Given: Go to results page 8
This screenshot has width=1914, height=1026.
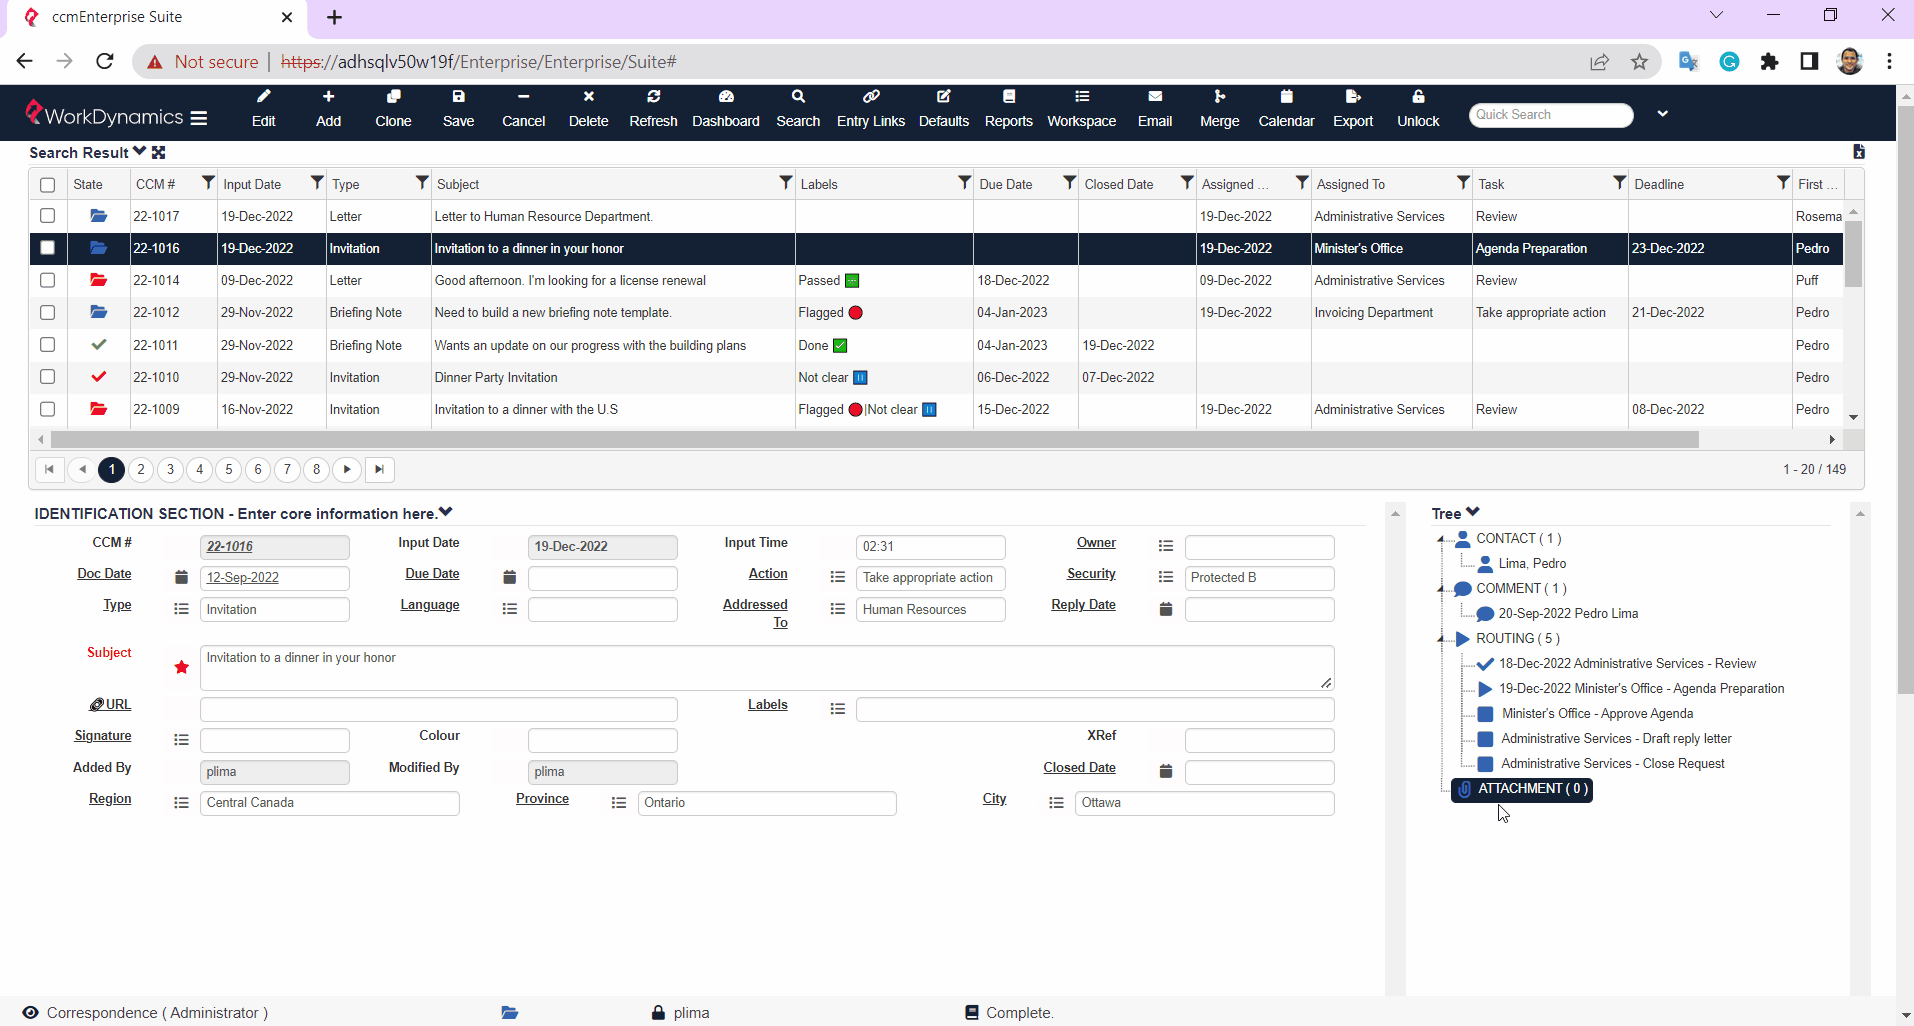Looking at the screenshot, I should [317, 469].
